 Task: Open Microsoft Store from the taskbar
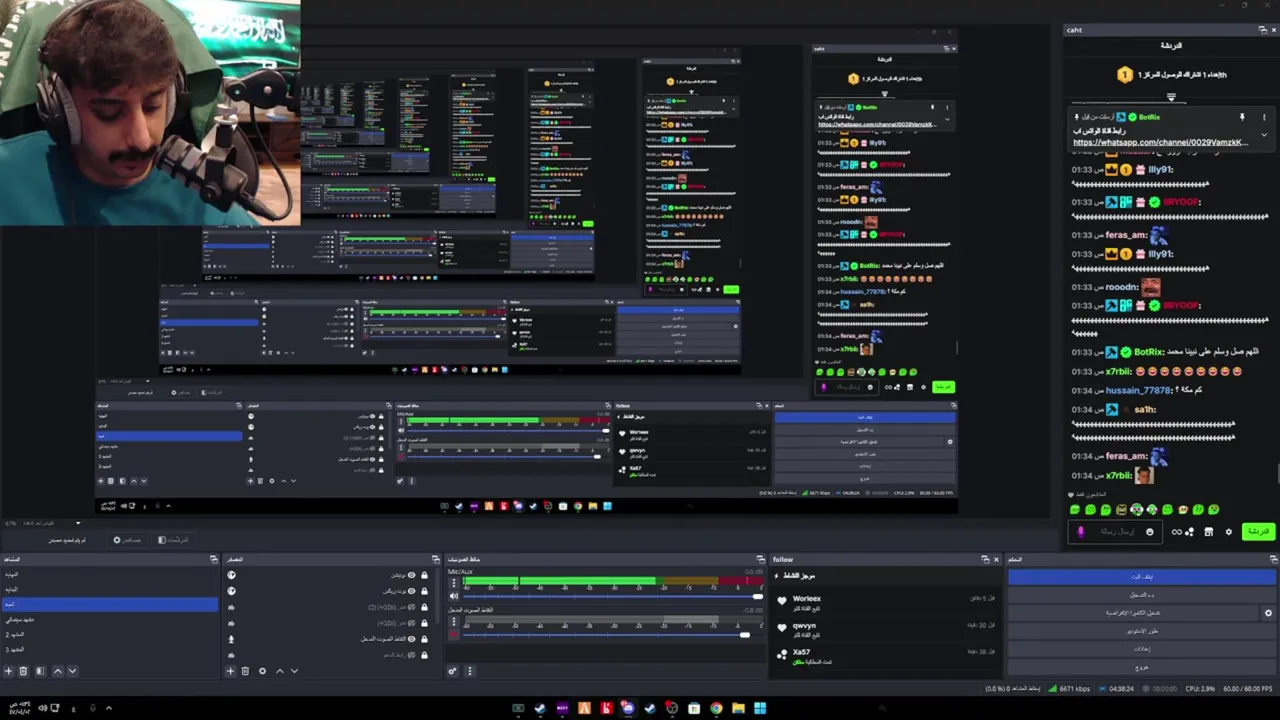pos(694,708)
